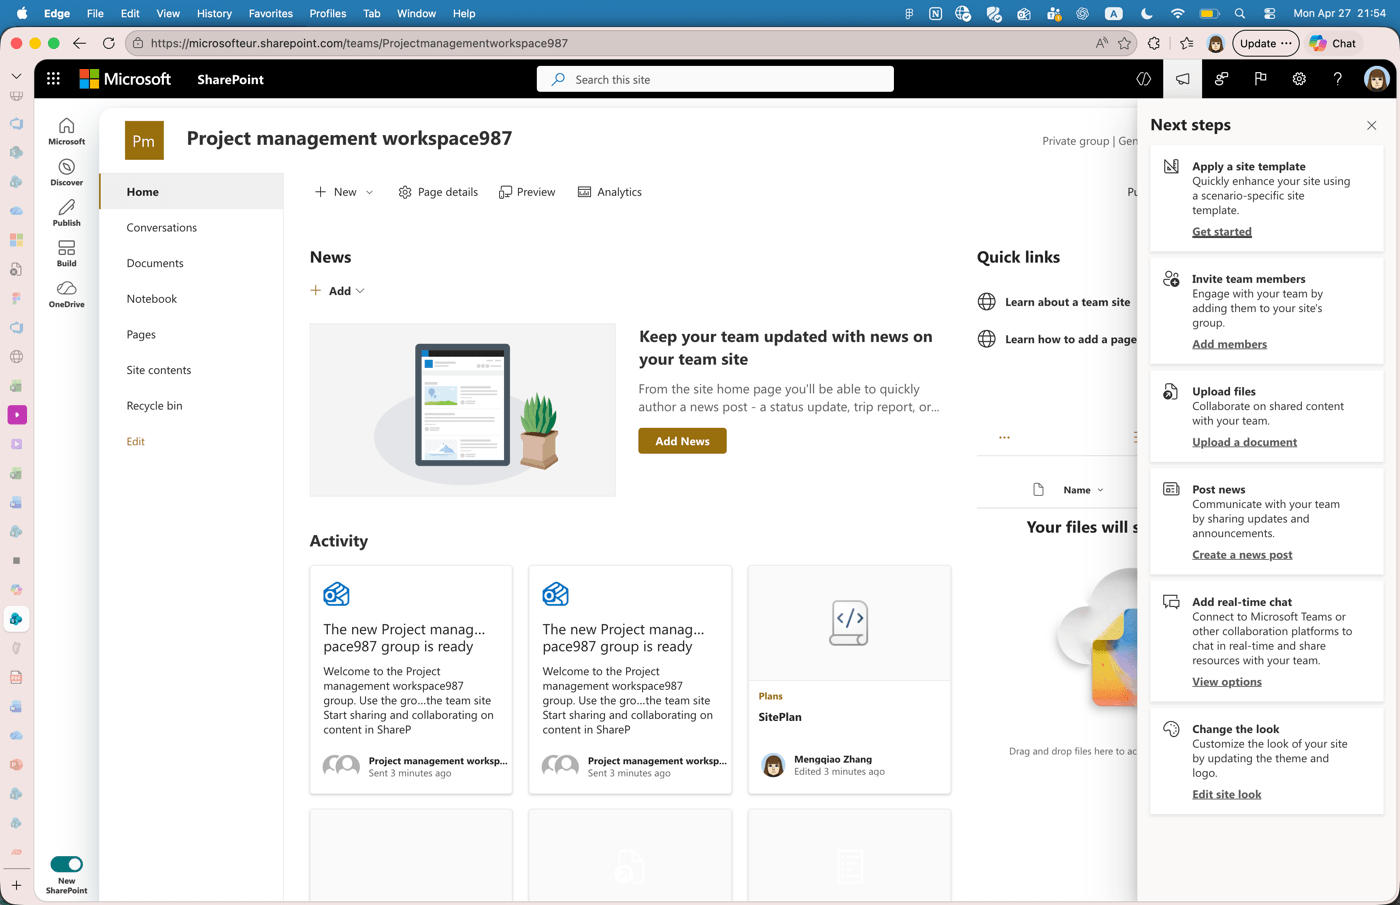Open the Microsoft home icon in sidebar
The image size is (1400, 905).
pyautogui.click(x=66, y=131)
